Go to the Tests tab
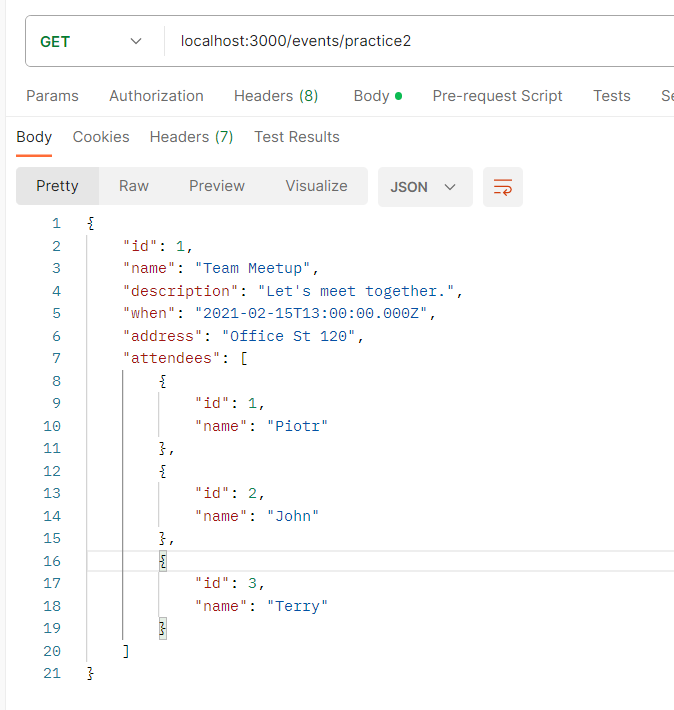Viewport: 674px width, 710px height. tap(611, 96)
